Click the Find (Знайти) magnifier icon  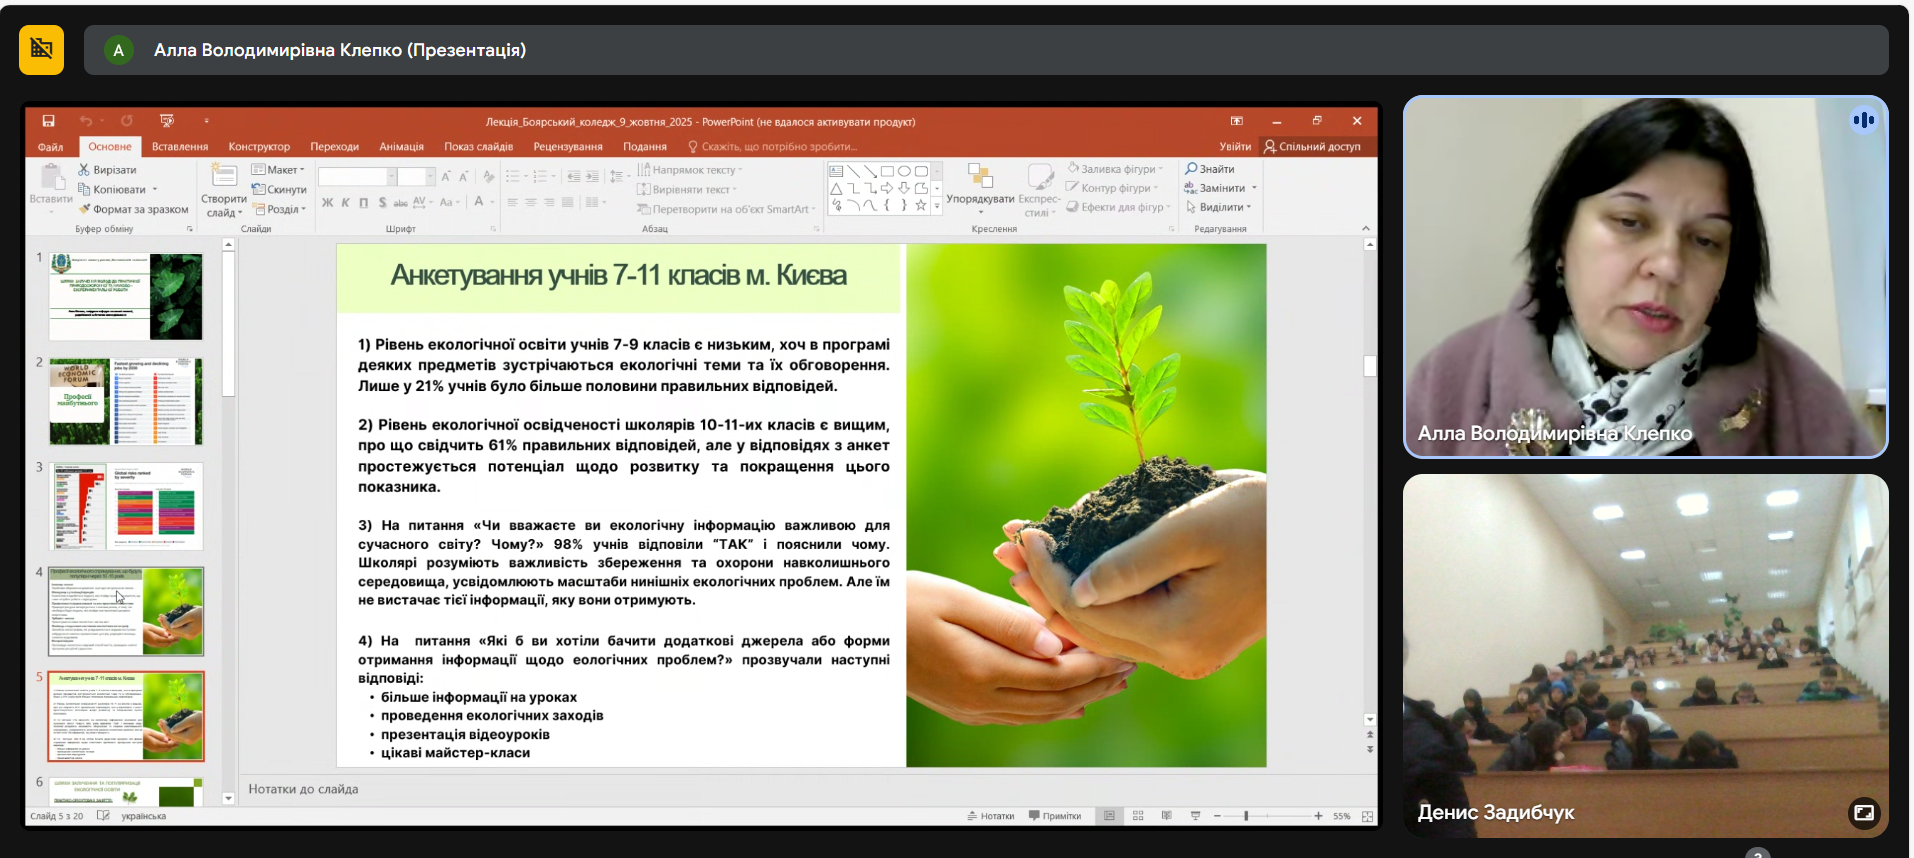pyautogui.click(x=1191, y=169)
